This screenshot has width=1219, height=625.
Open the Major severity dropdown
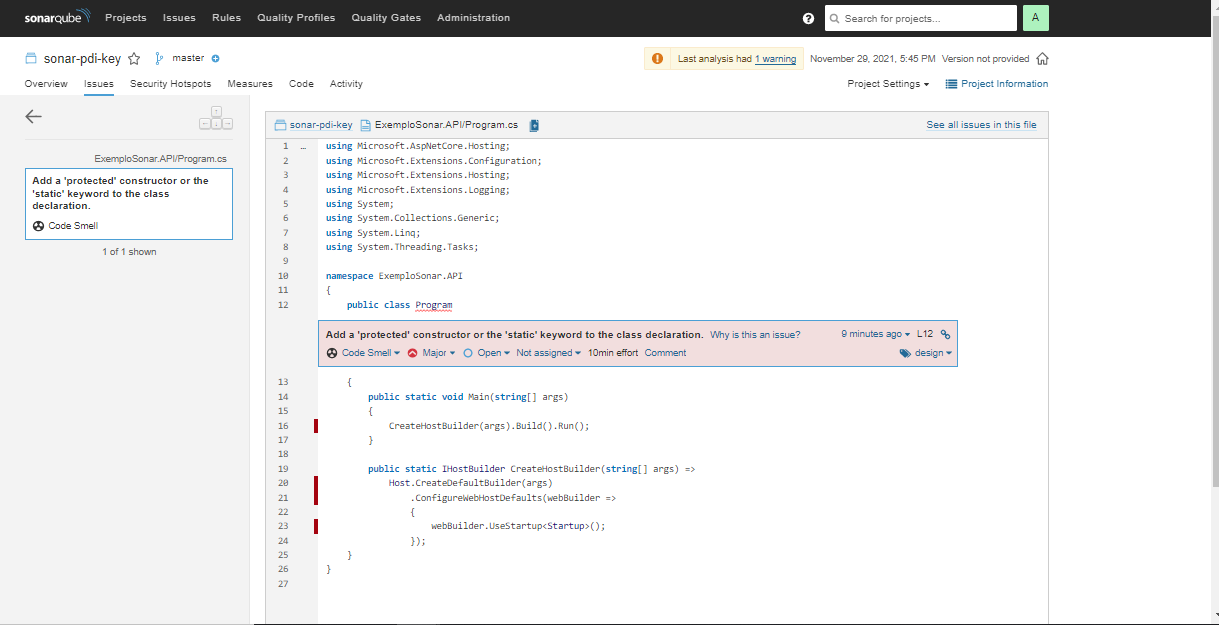(433, 352)
